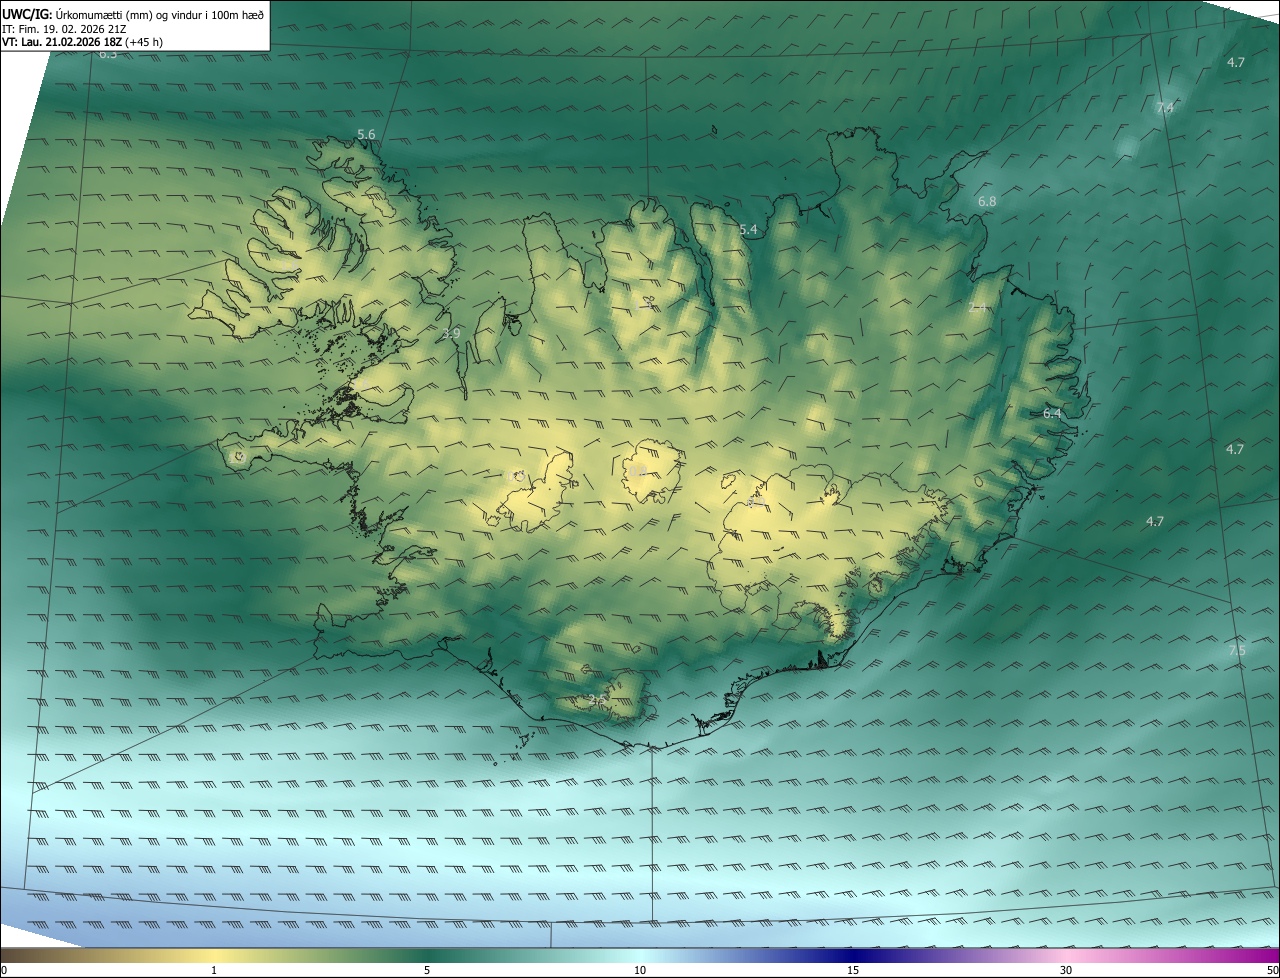Pick the yellow colorbar swatch above 1
Viewport: 1280px width, 978px height.
(x=214, y=955)
